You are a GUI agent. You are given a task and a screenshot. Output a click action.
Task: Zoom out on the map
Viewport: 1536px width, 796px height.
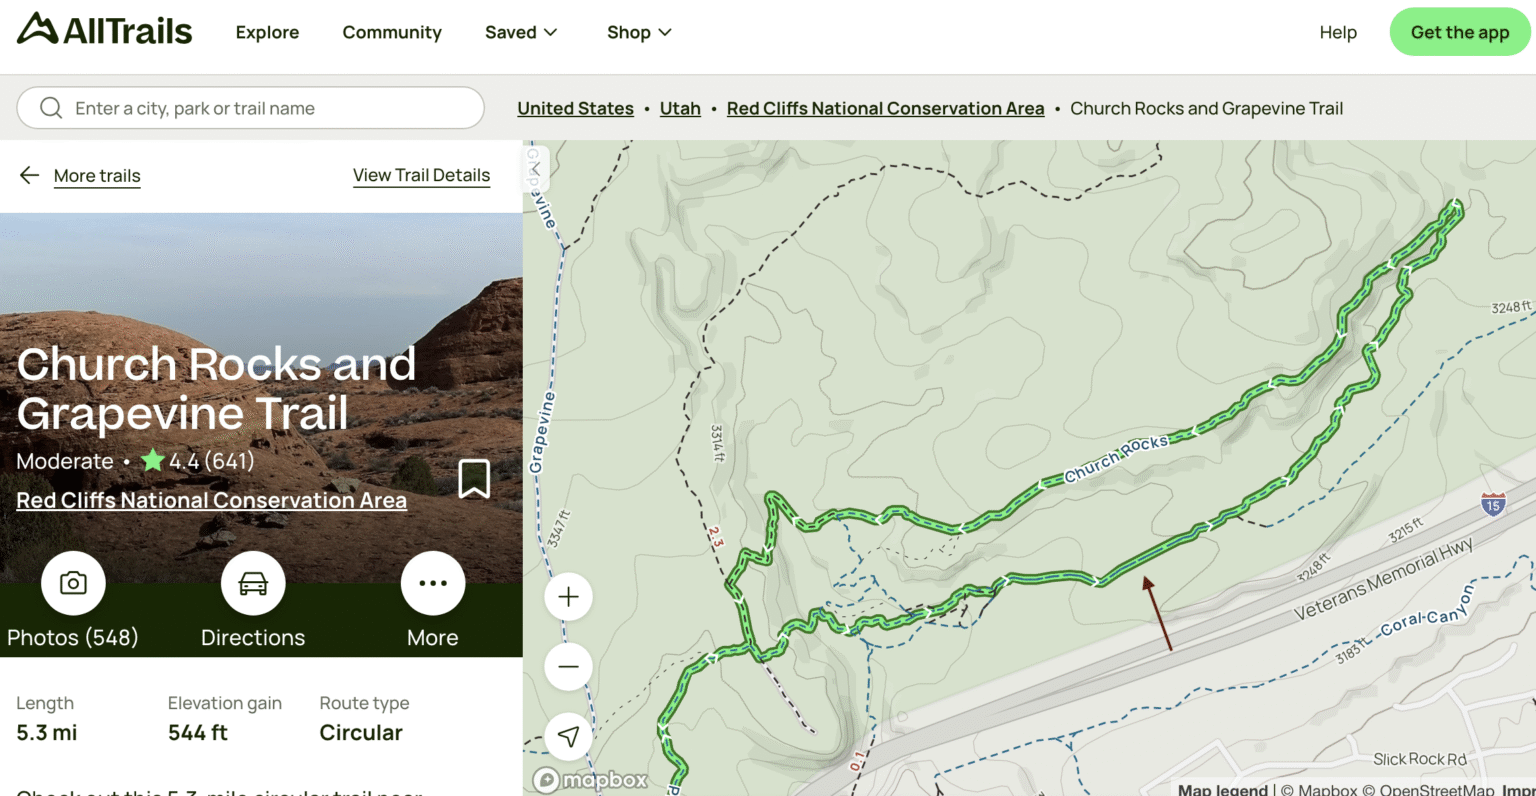tap(568, 666)
